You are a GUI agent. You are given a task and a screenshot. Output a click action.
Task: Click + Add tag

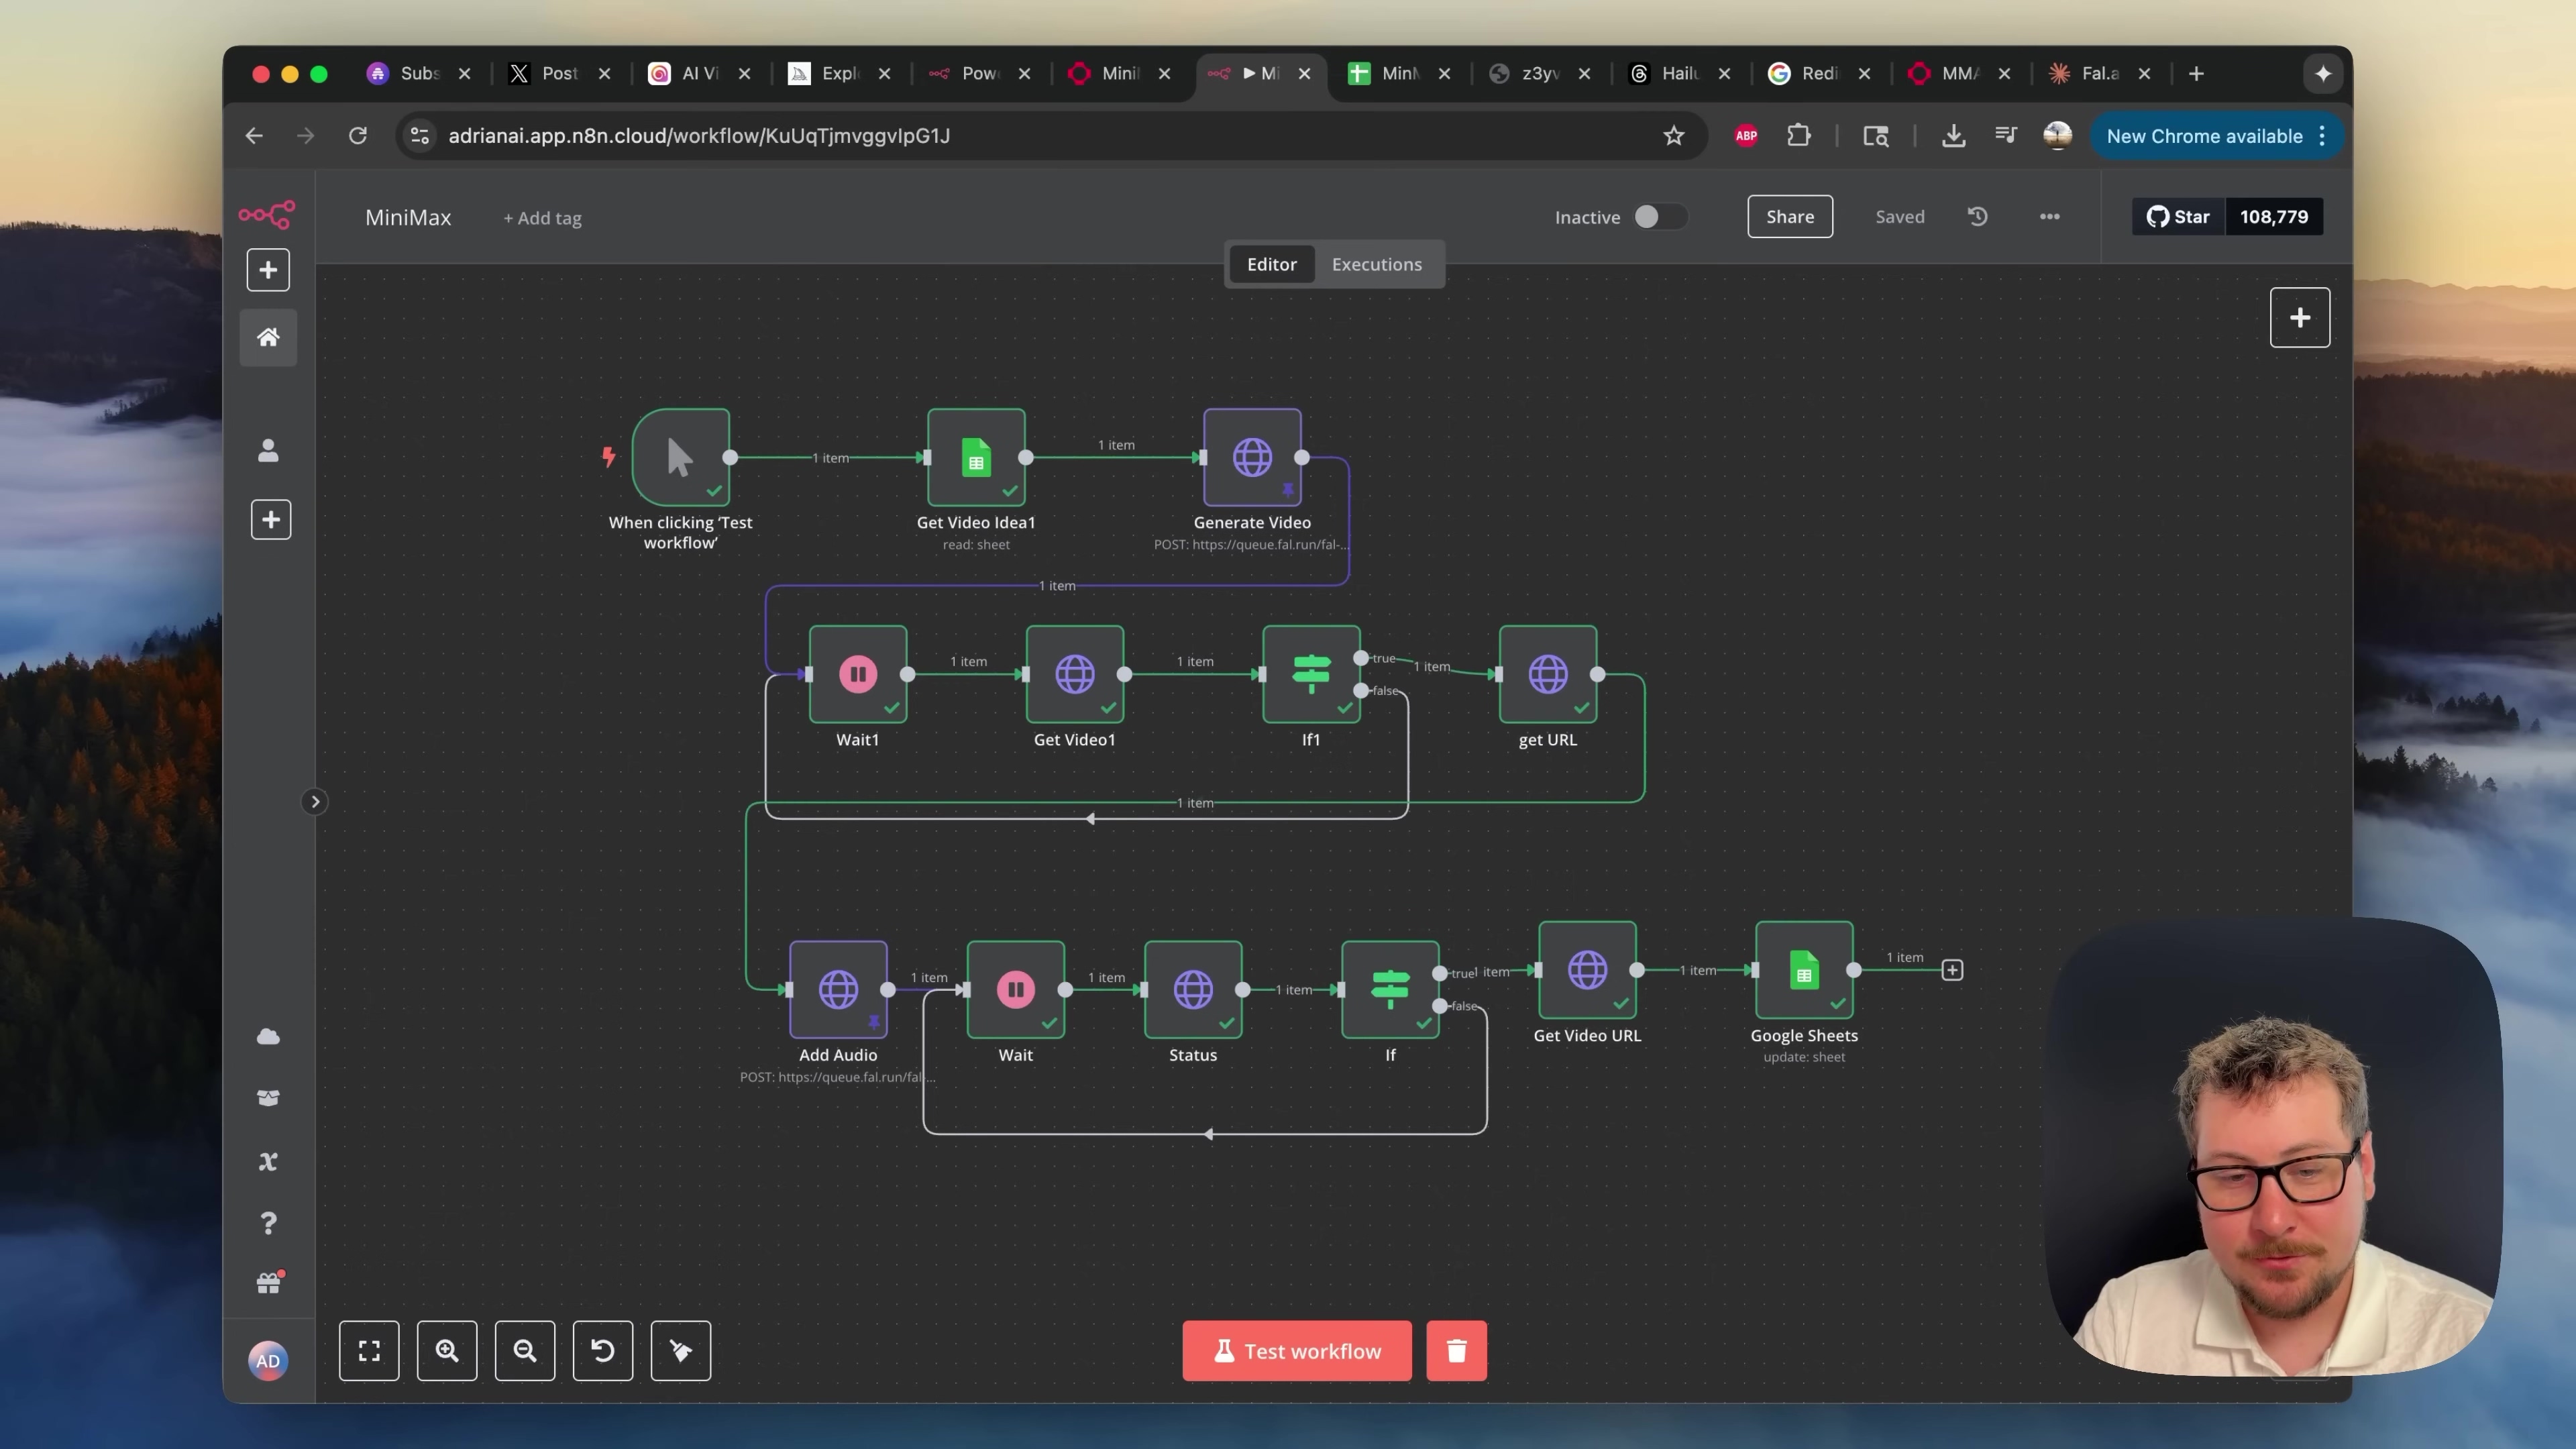542,218
